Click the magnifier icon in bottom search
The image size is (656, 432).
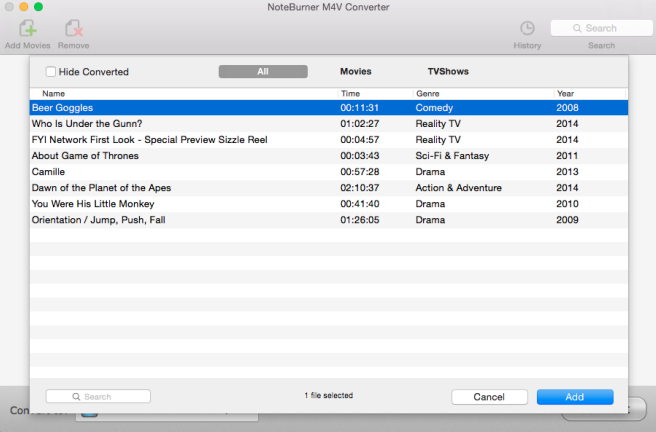tap(77, 397)
